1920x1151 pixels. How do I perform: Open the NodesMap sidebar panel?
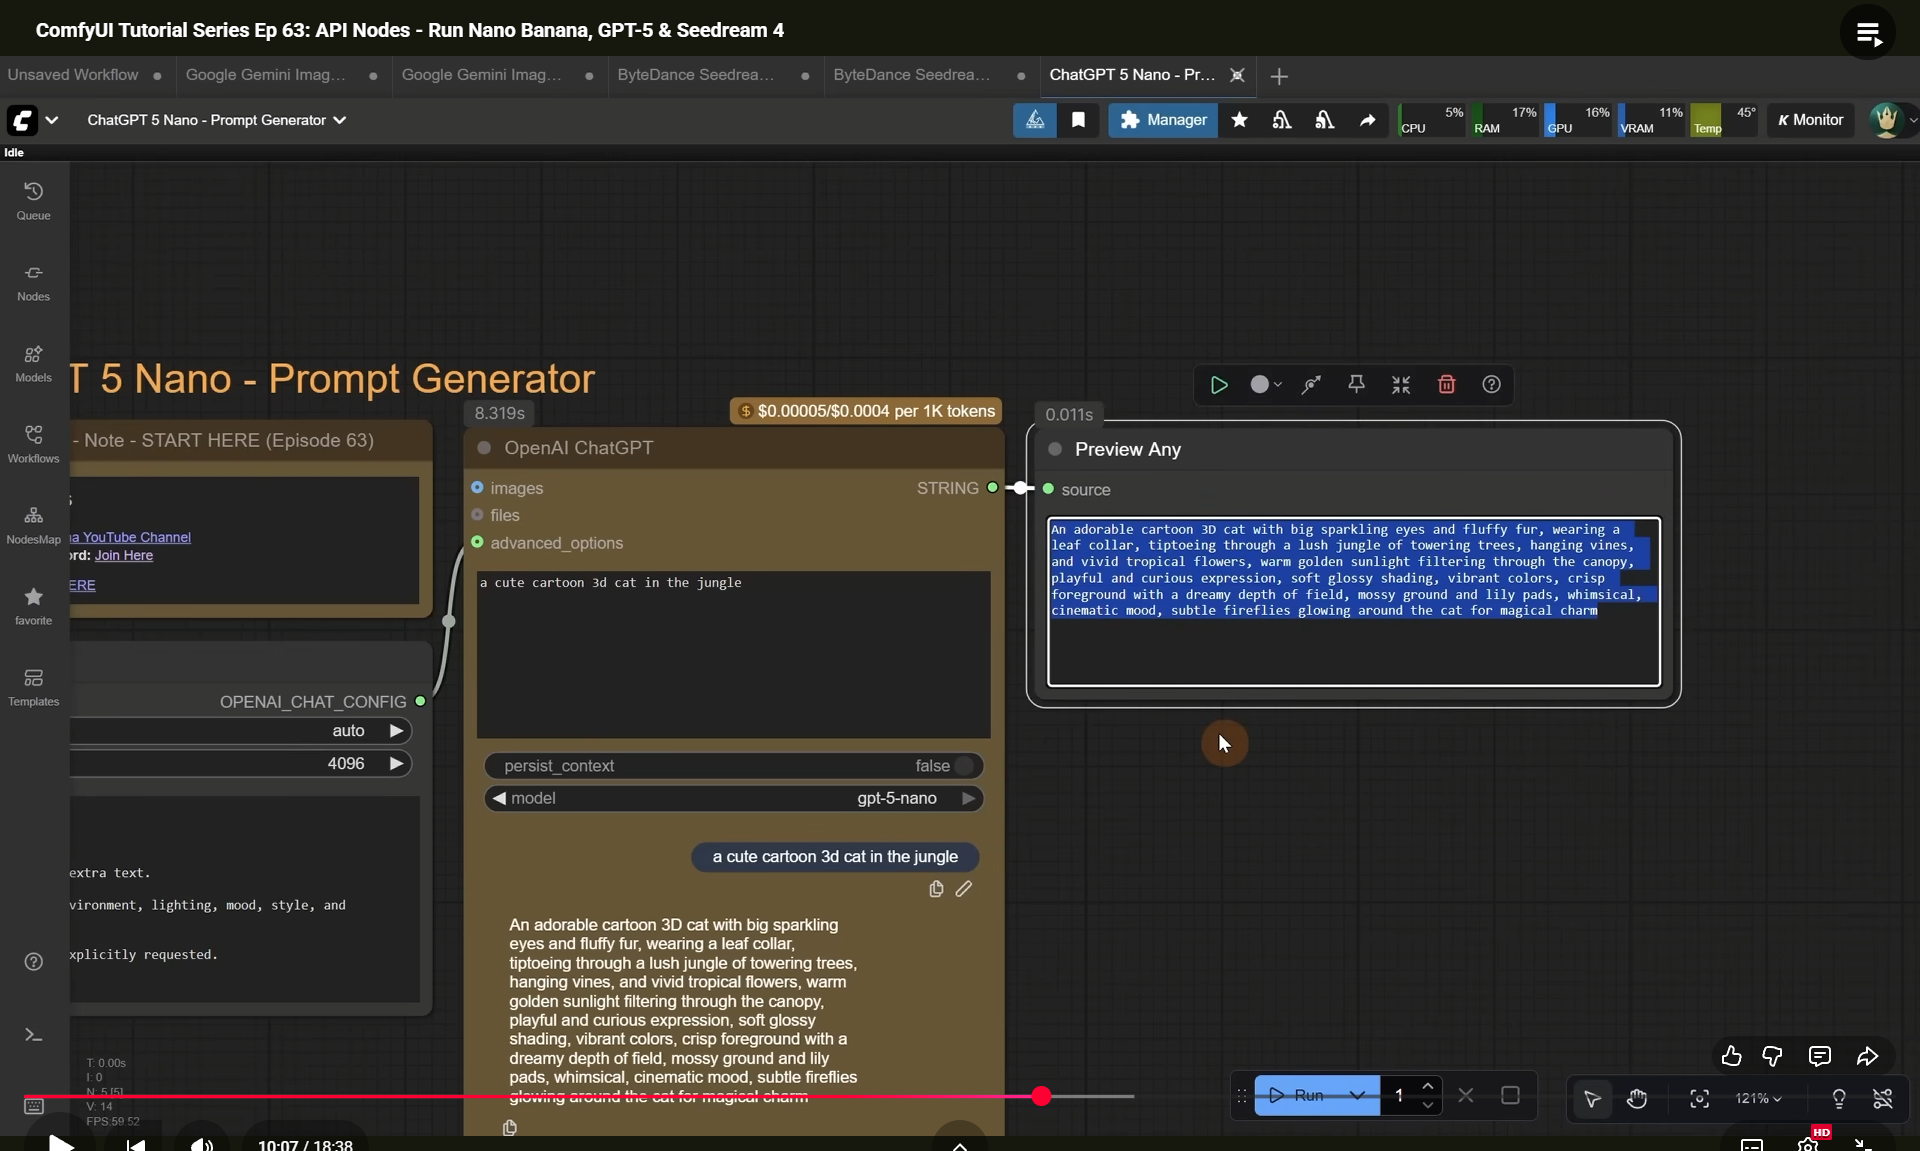click(x=33, y=524)
